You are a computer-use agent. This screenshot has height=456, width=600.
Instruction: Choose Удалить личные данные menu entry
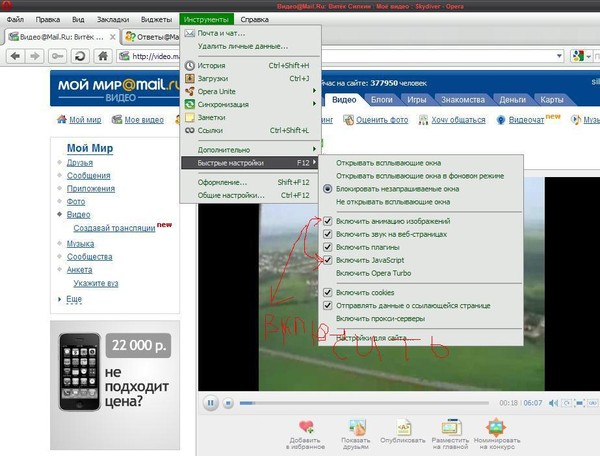point(251,46)
